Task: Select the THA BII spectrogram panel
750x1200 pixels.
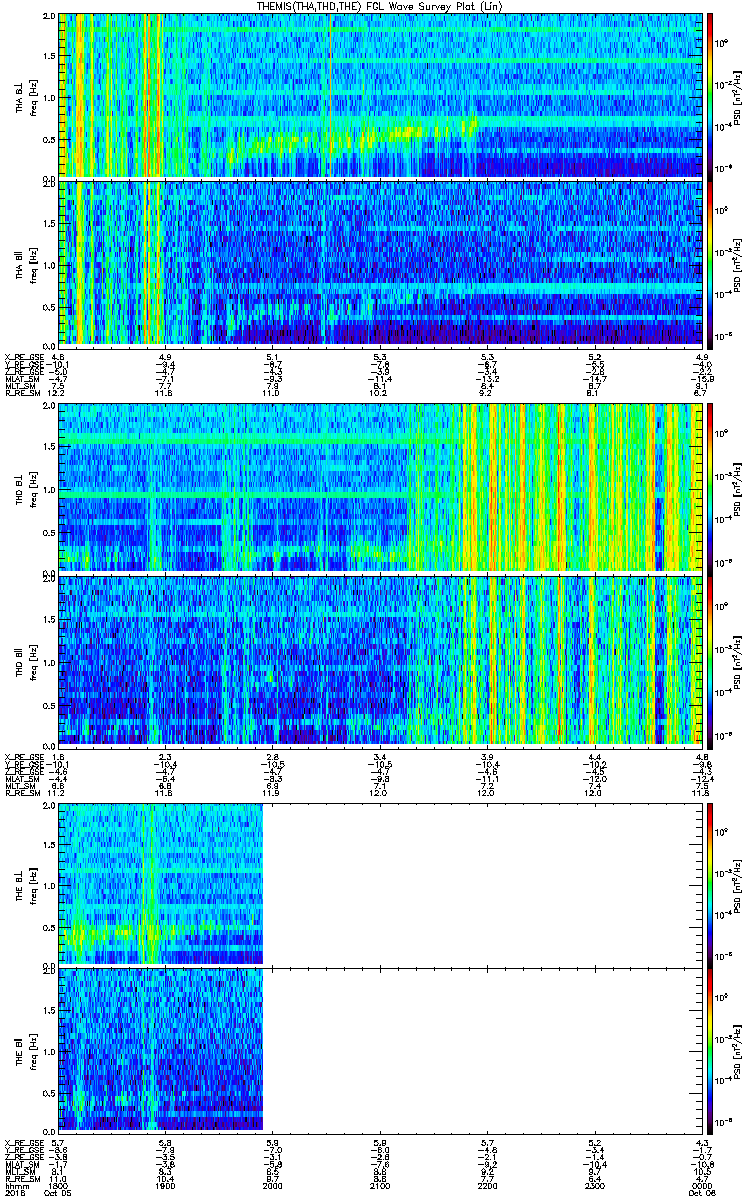Action: pos(380,263)
